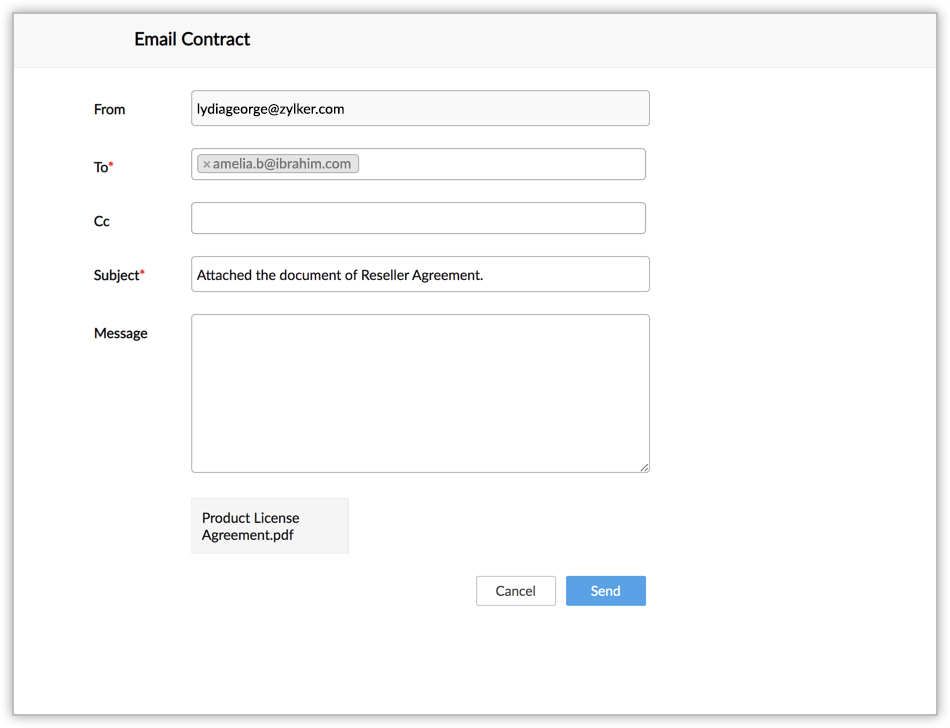This screenshot has width=950, height=728.
Task: Remove the amelia.b@ibrahim.com recipient with its x
Action: coord(206,164)
